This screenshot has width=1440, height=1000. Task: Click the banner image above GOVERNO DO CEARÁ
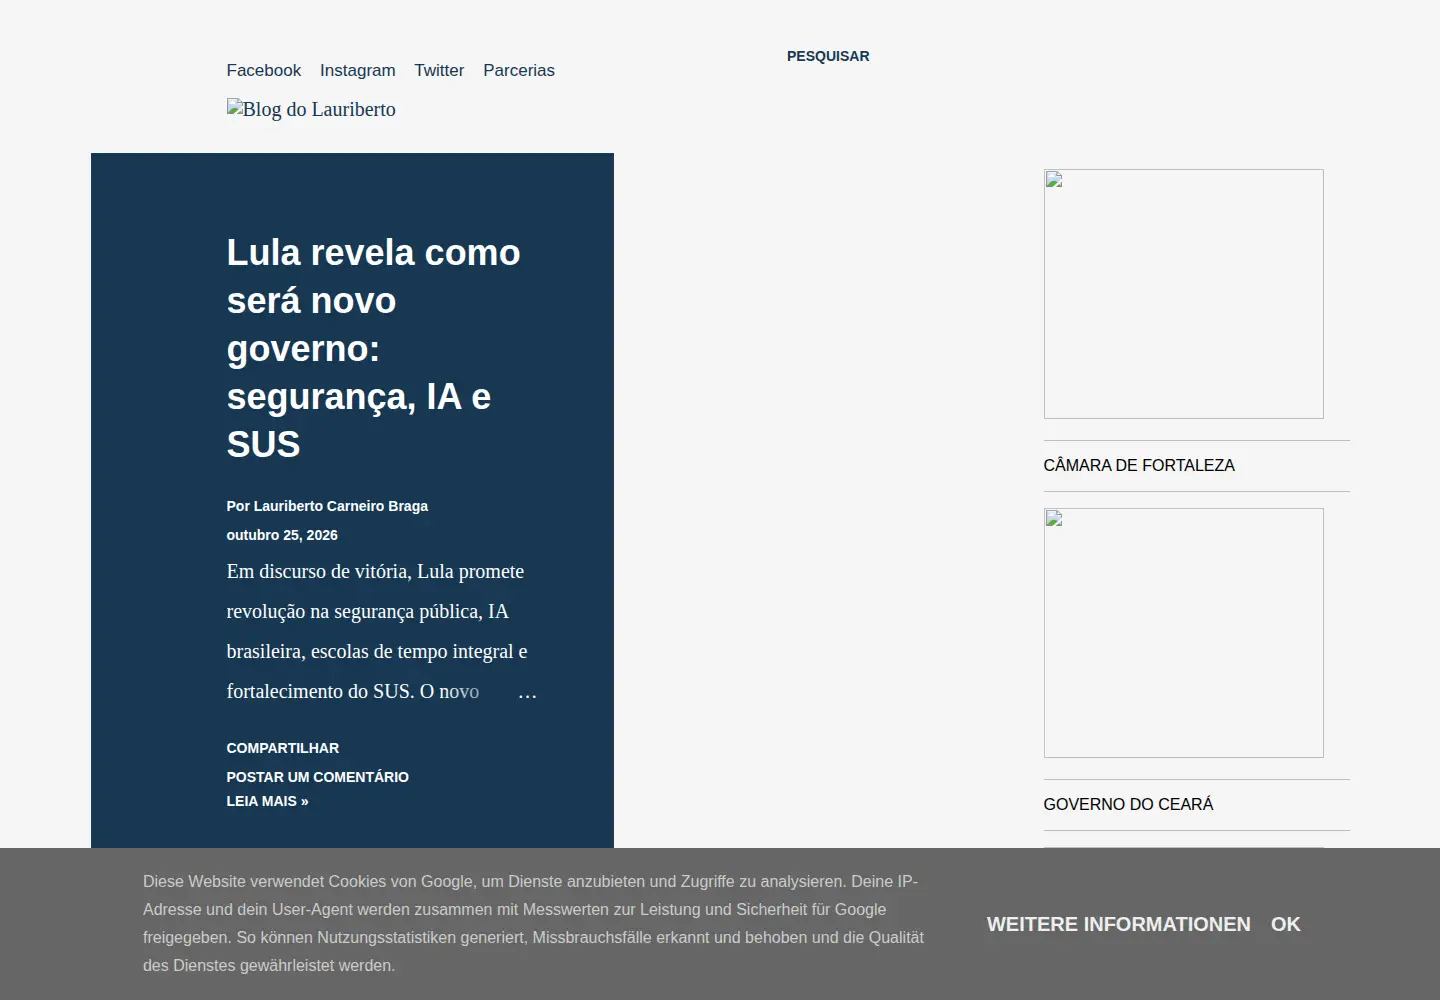tap(1183, 633)
